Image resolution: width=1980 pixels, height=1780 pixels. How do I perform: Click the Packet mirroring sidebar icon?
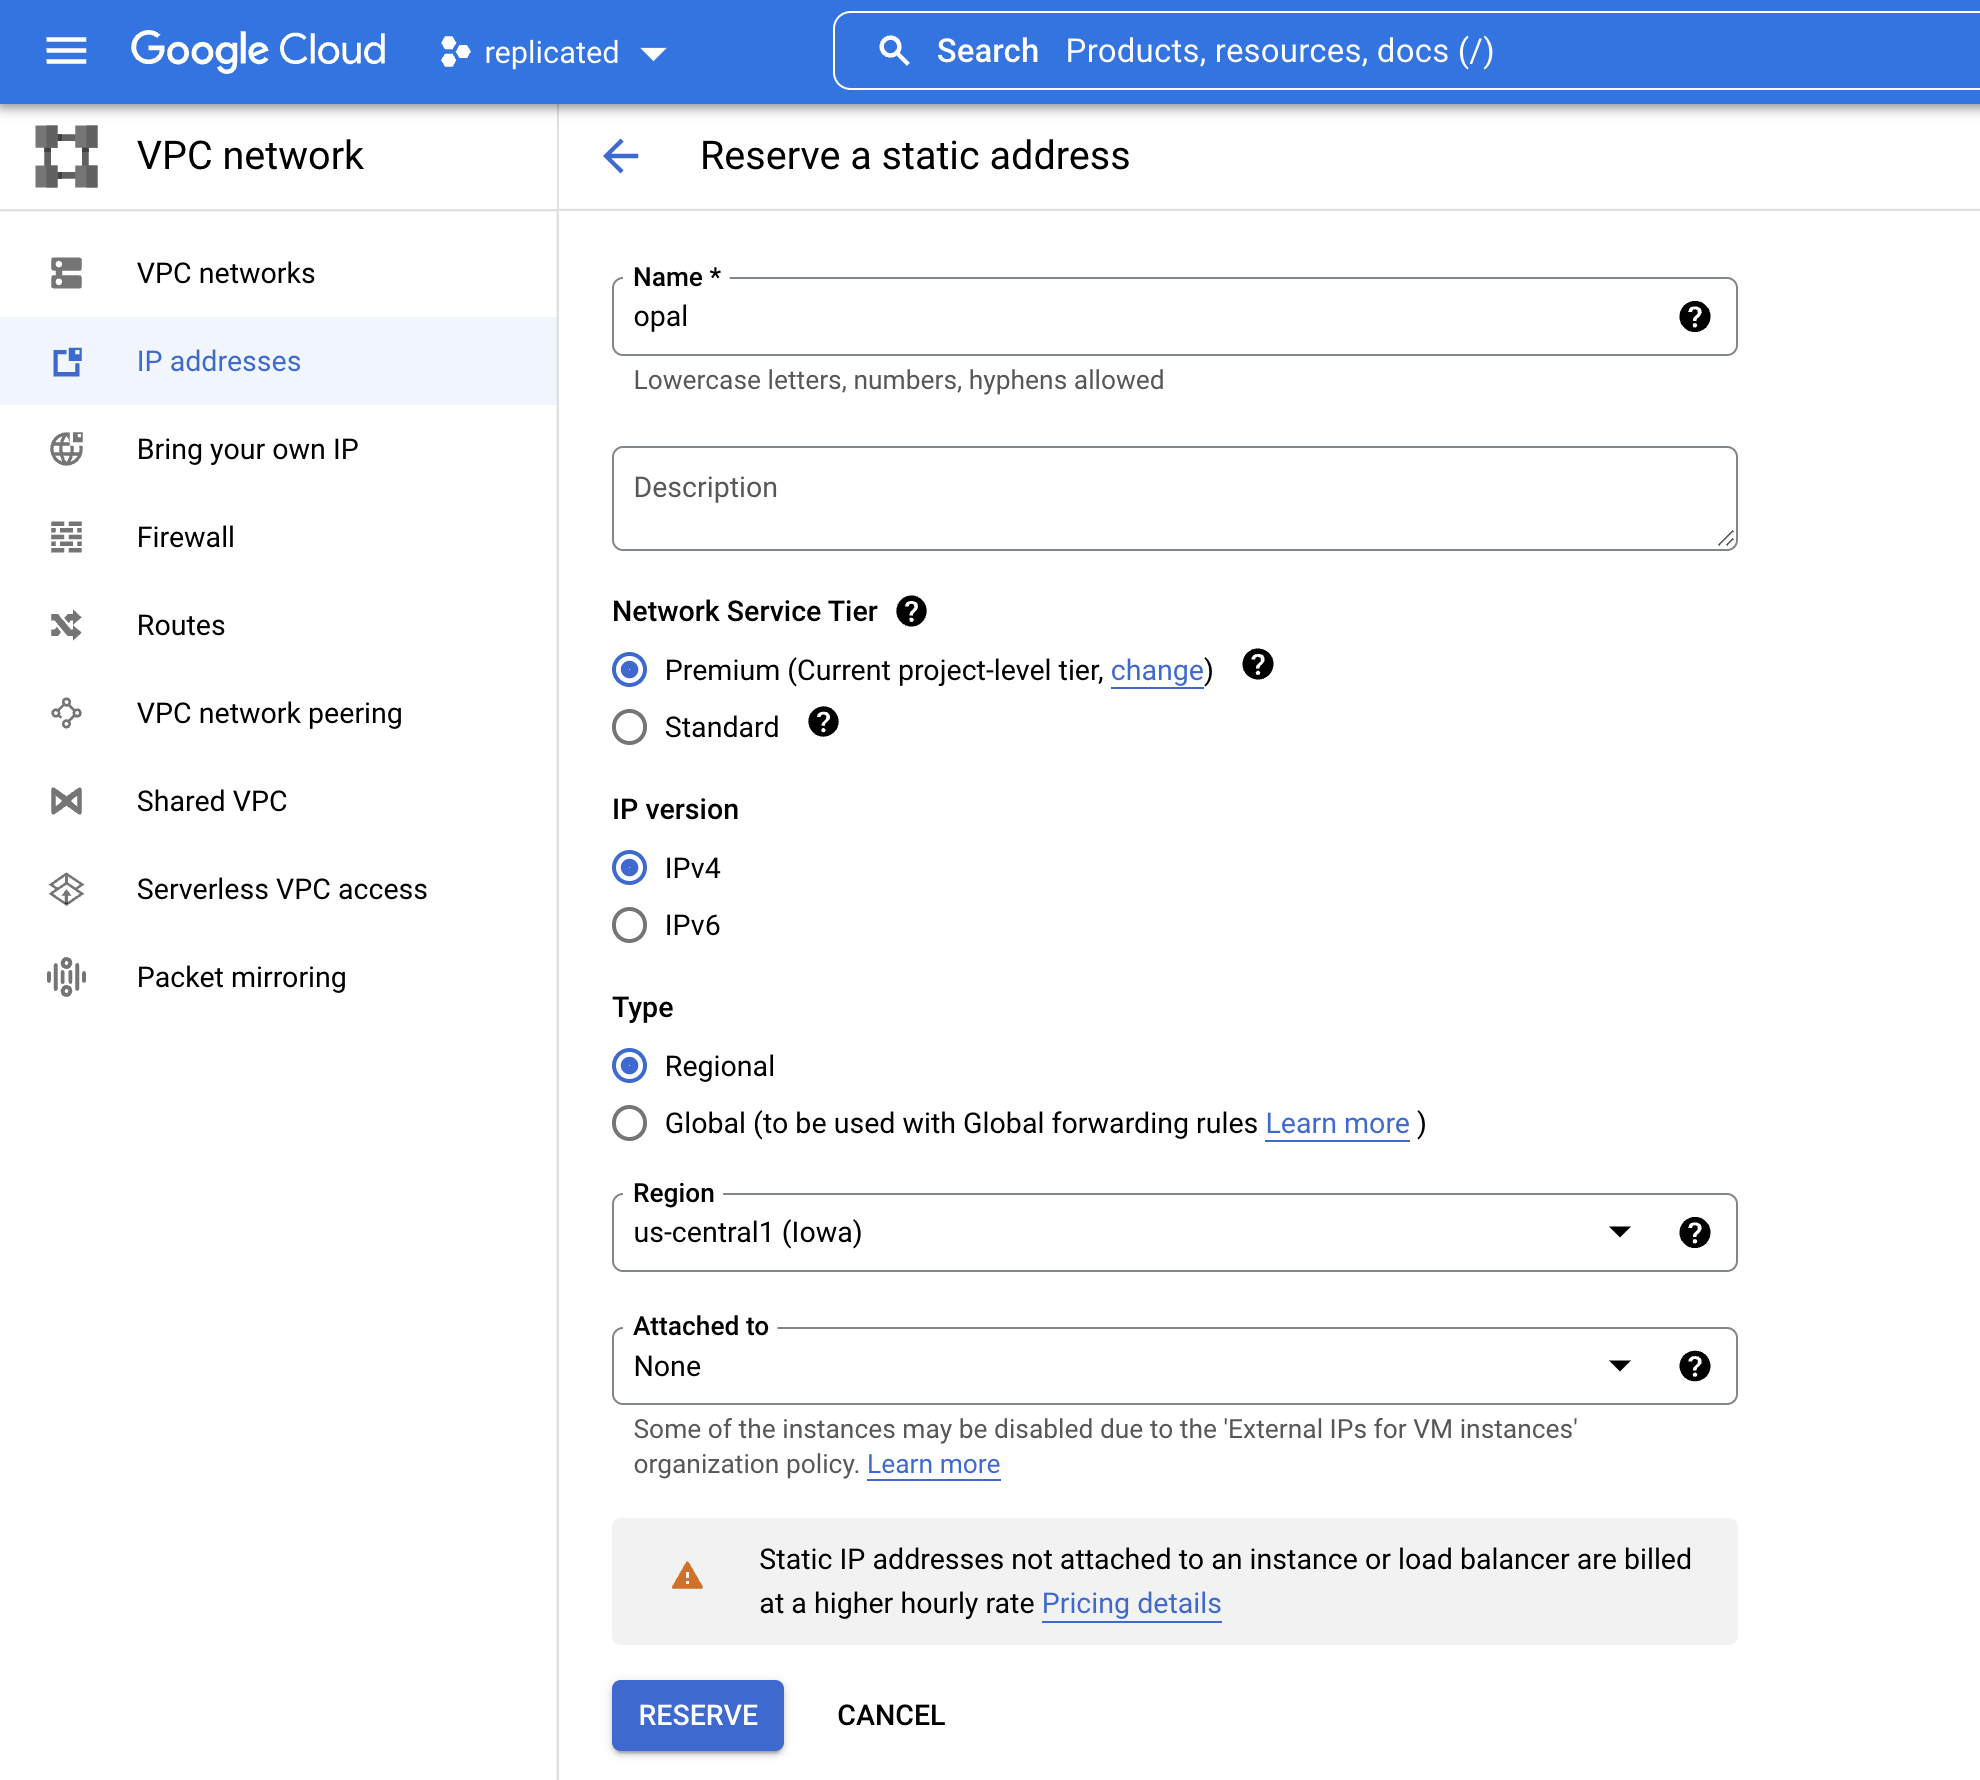coord(66,977)
